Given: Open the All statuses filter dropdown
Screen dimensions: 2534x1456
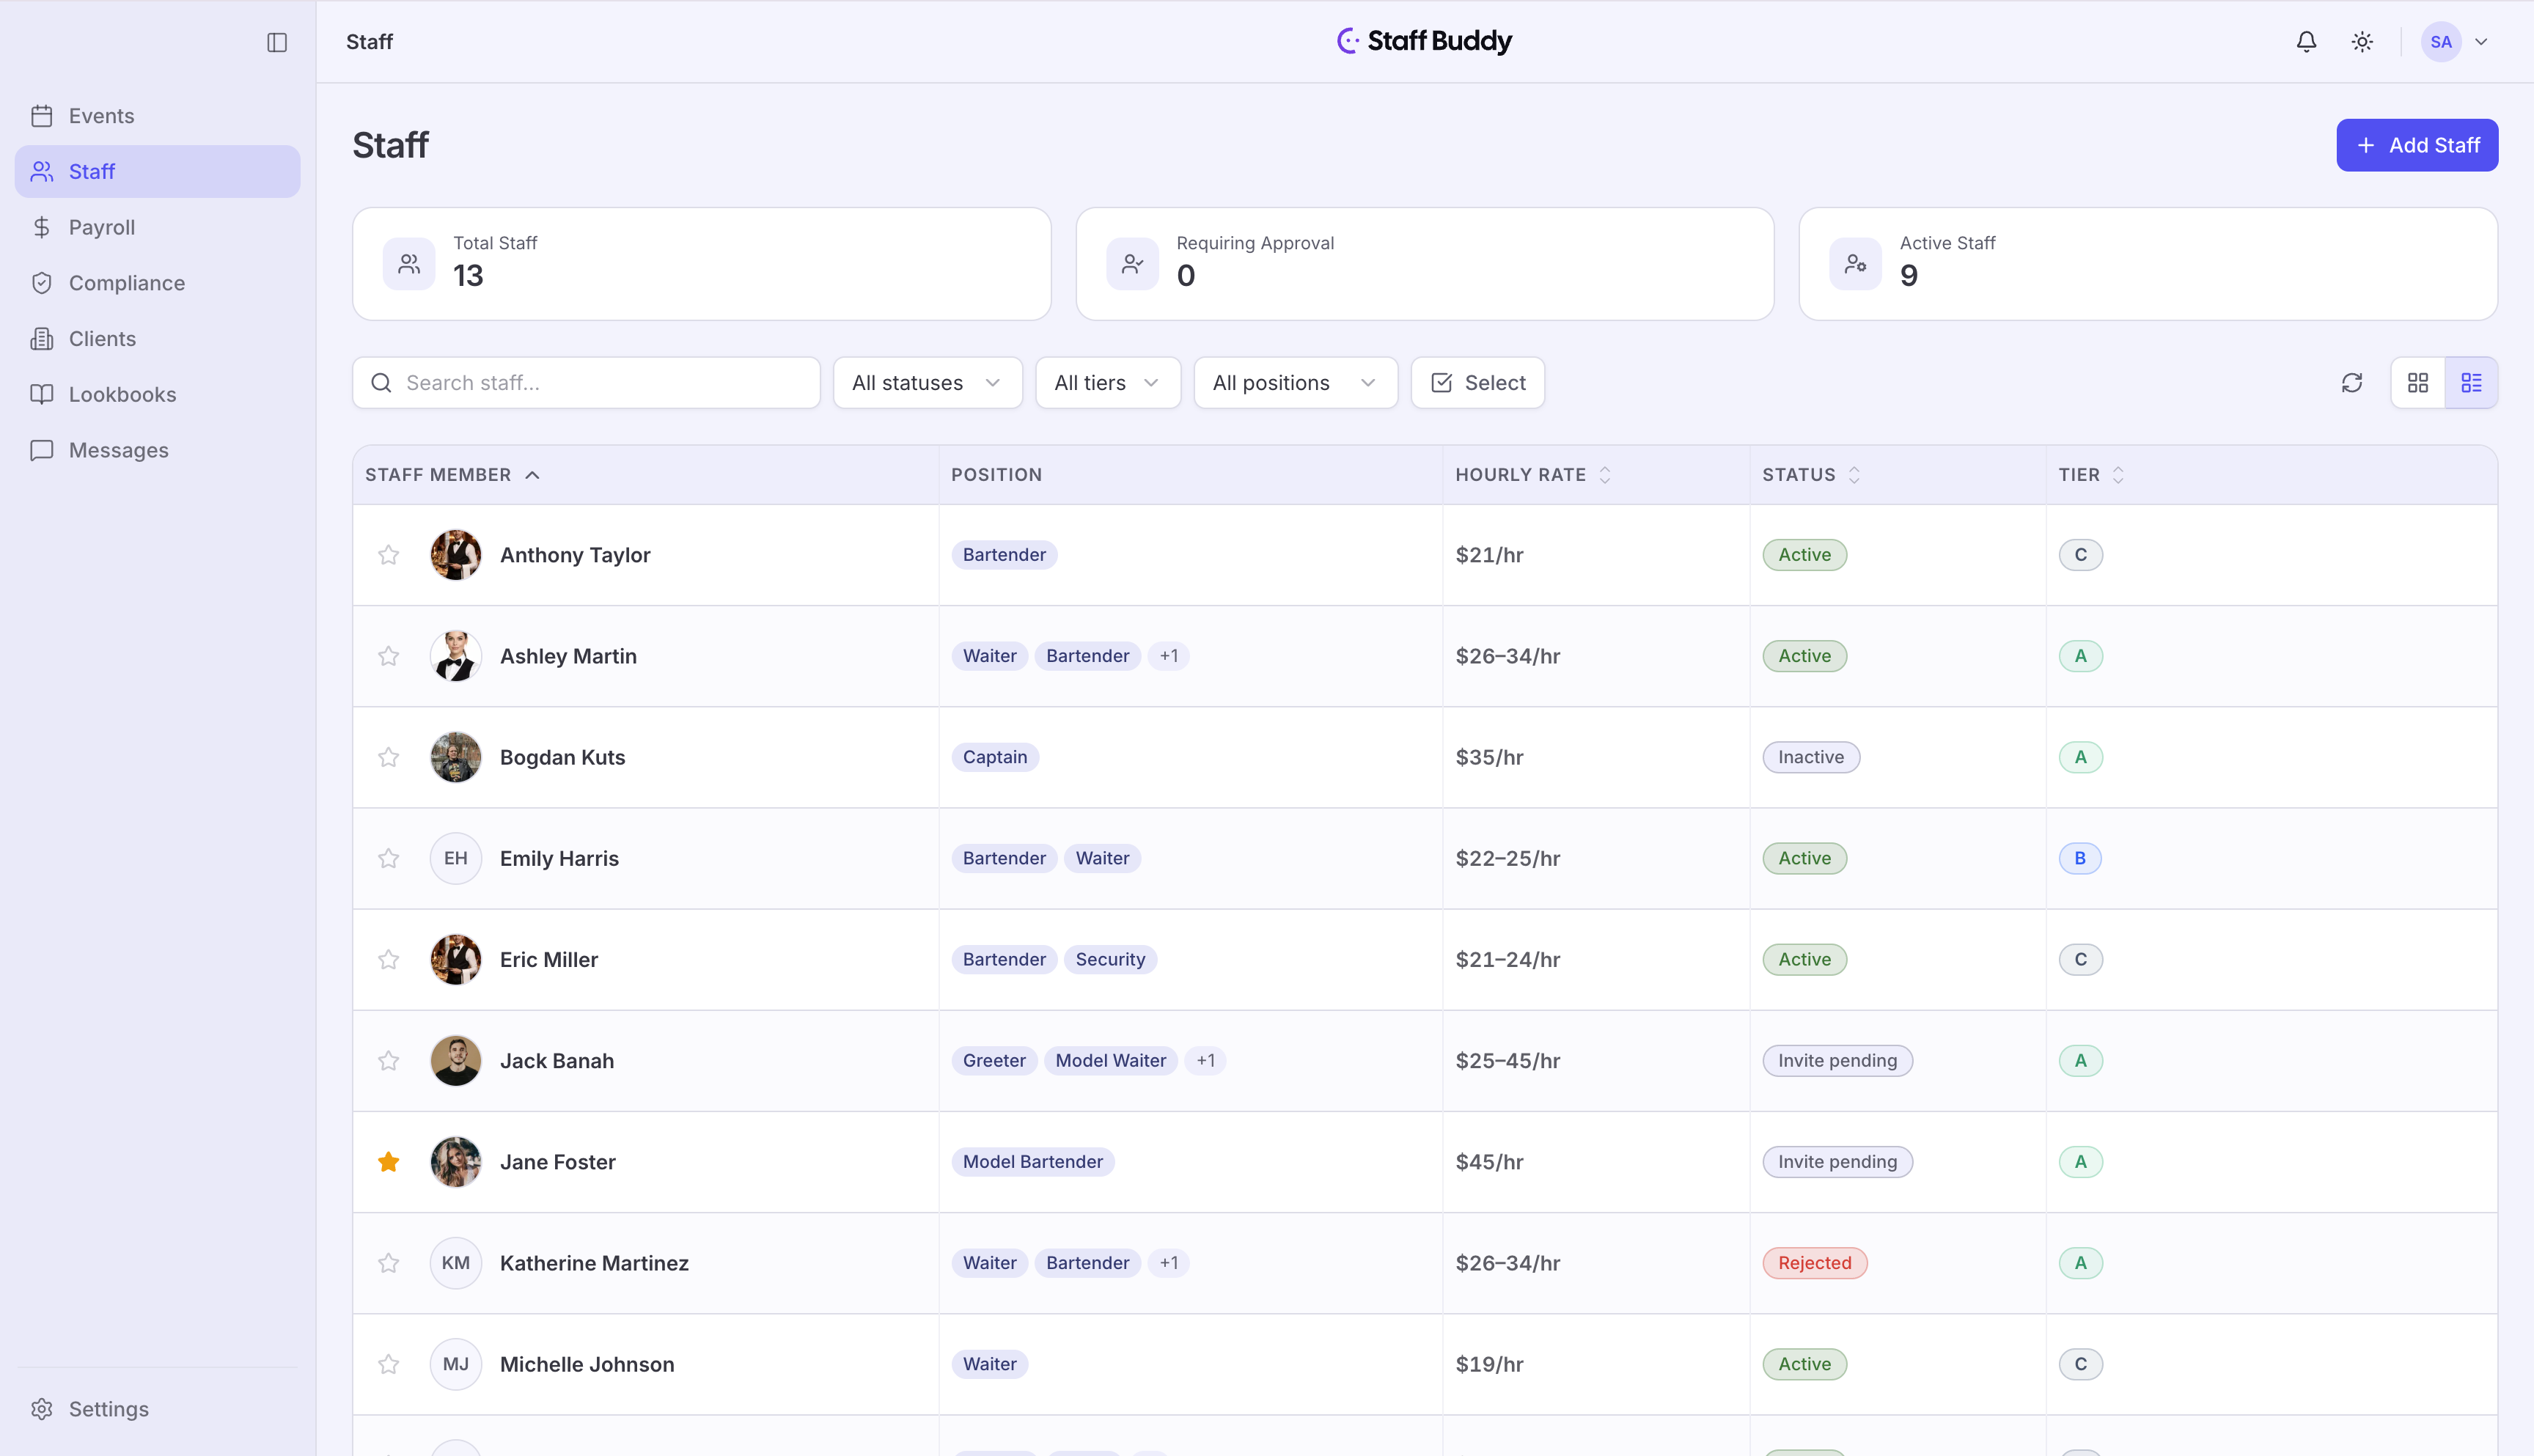Looking at the screenshot, I should click(x=927, y=383).
